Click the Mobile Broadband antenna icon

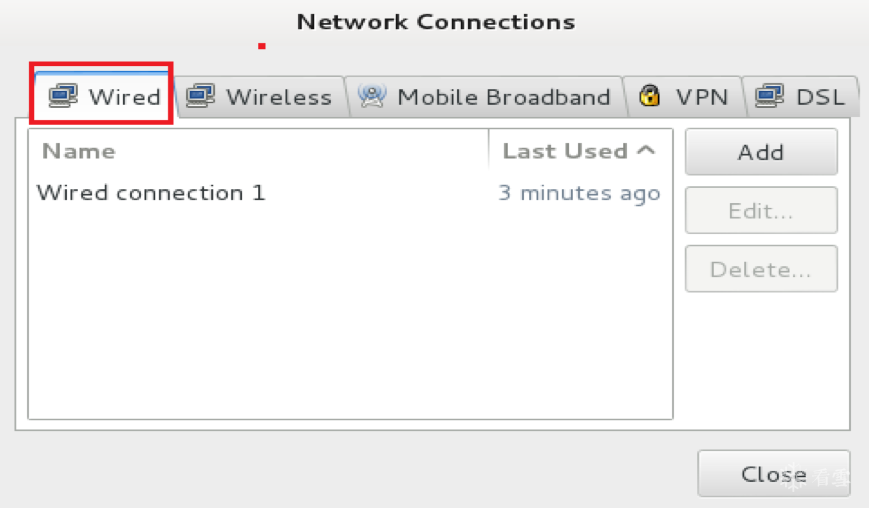372,96
